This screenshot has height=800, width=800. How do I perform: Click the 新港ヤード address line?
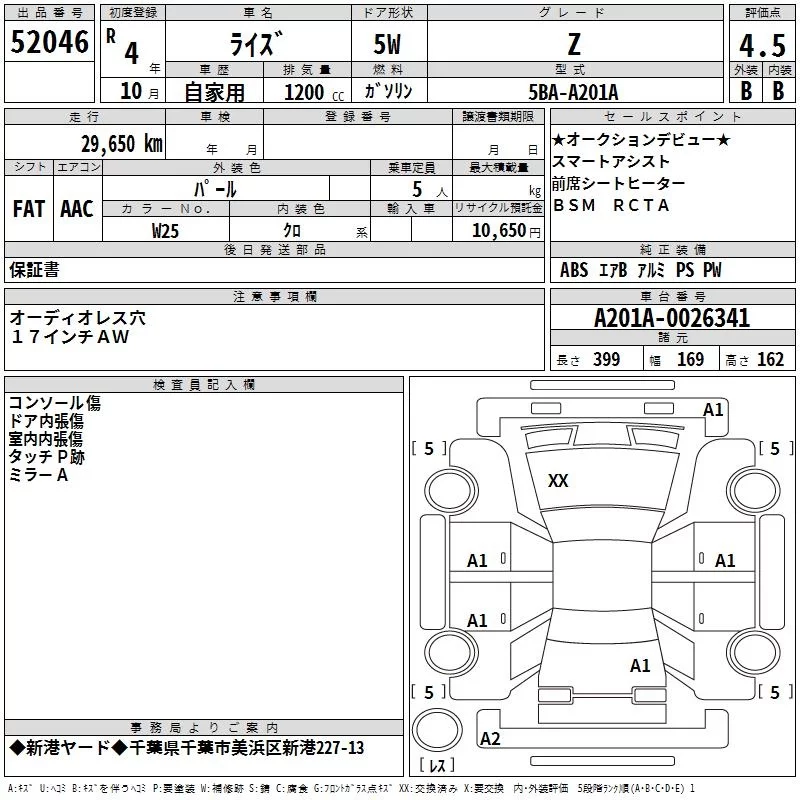click(x=187, y=748)
